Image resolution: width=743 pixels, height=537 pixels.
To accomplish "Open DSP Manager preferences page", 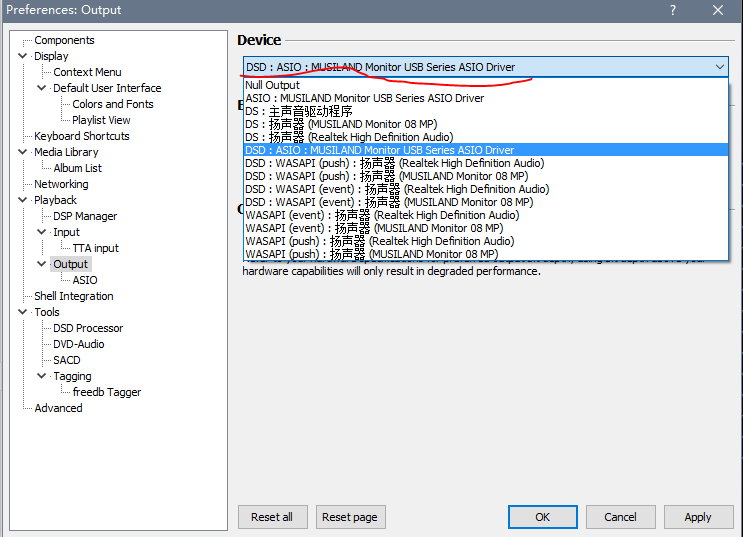I will point(85,216).
